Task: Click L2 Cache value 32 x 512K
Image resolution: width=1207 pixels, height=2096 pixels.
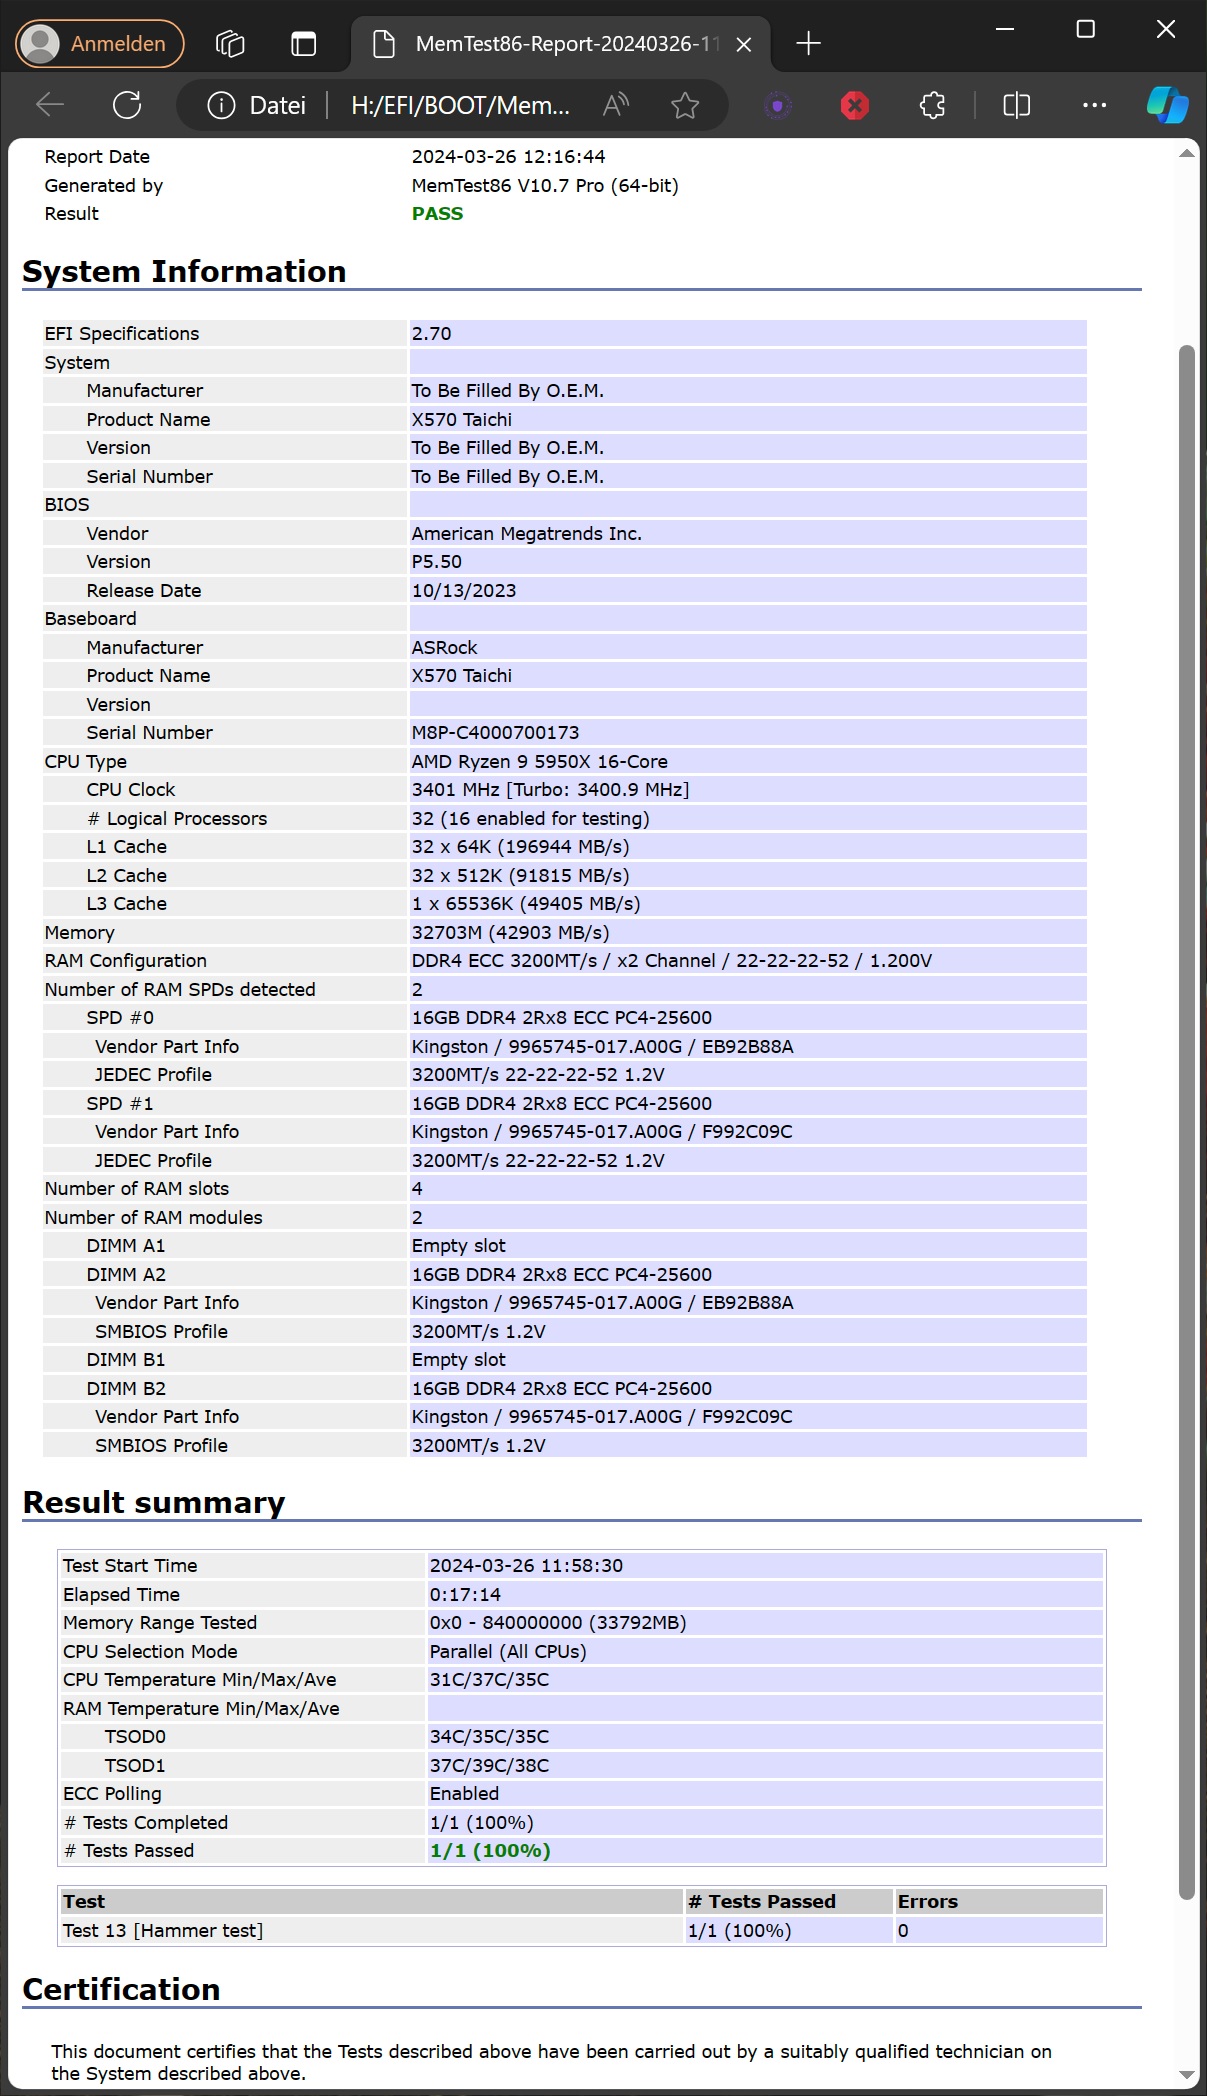Action: [520, 876]
